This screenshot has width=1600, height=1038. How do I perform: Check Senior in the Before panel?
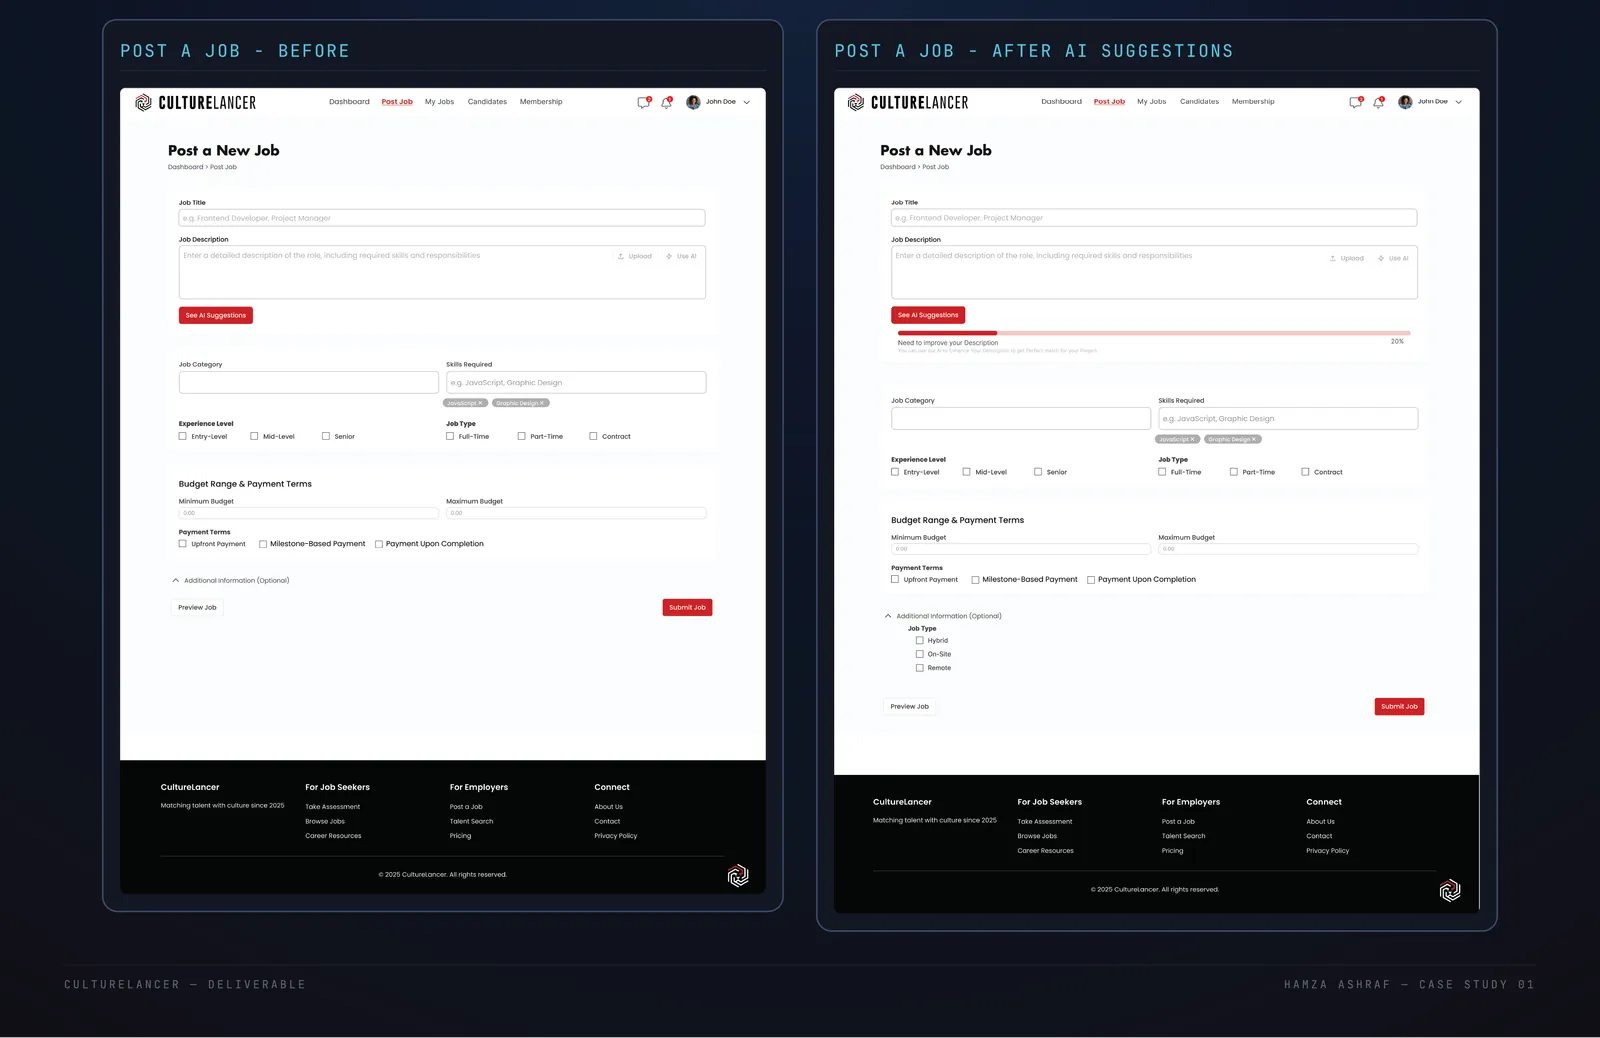326,436
